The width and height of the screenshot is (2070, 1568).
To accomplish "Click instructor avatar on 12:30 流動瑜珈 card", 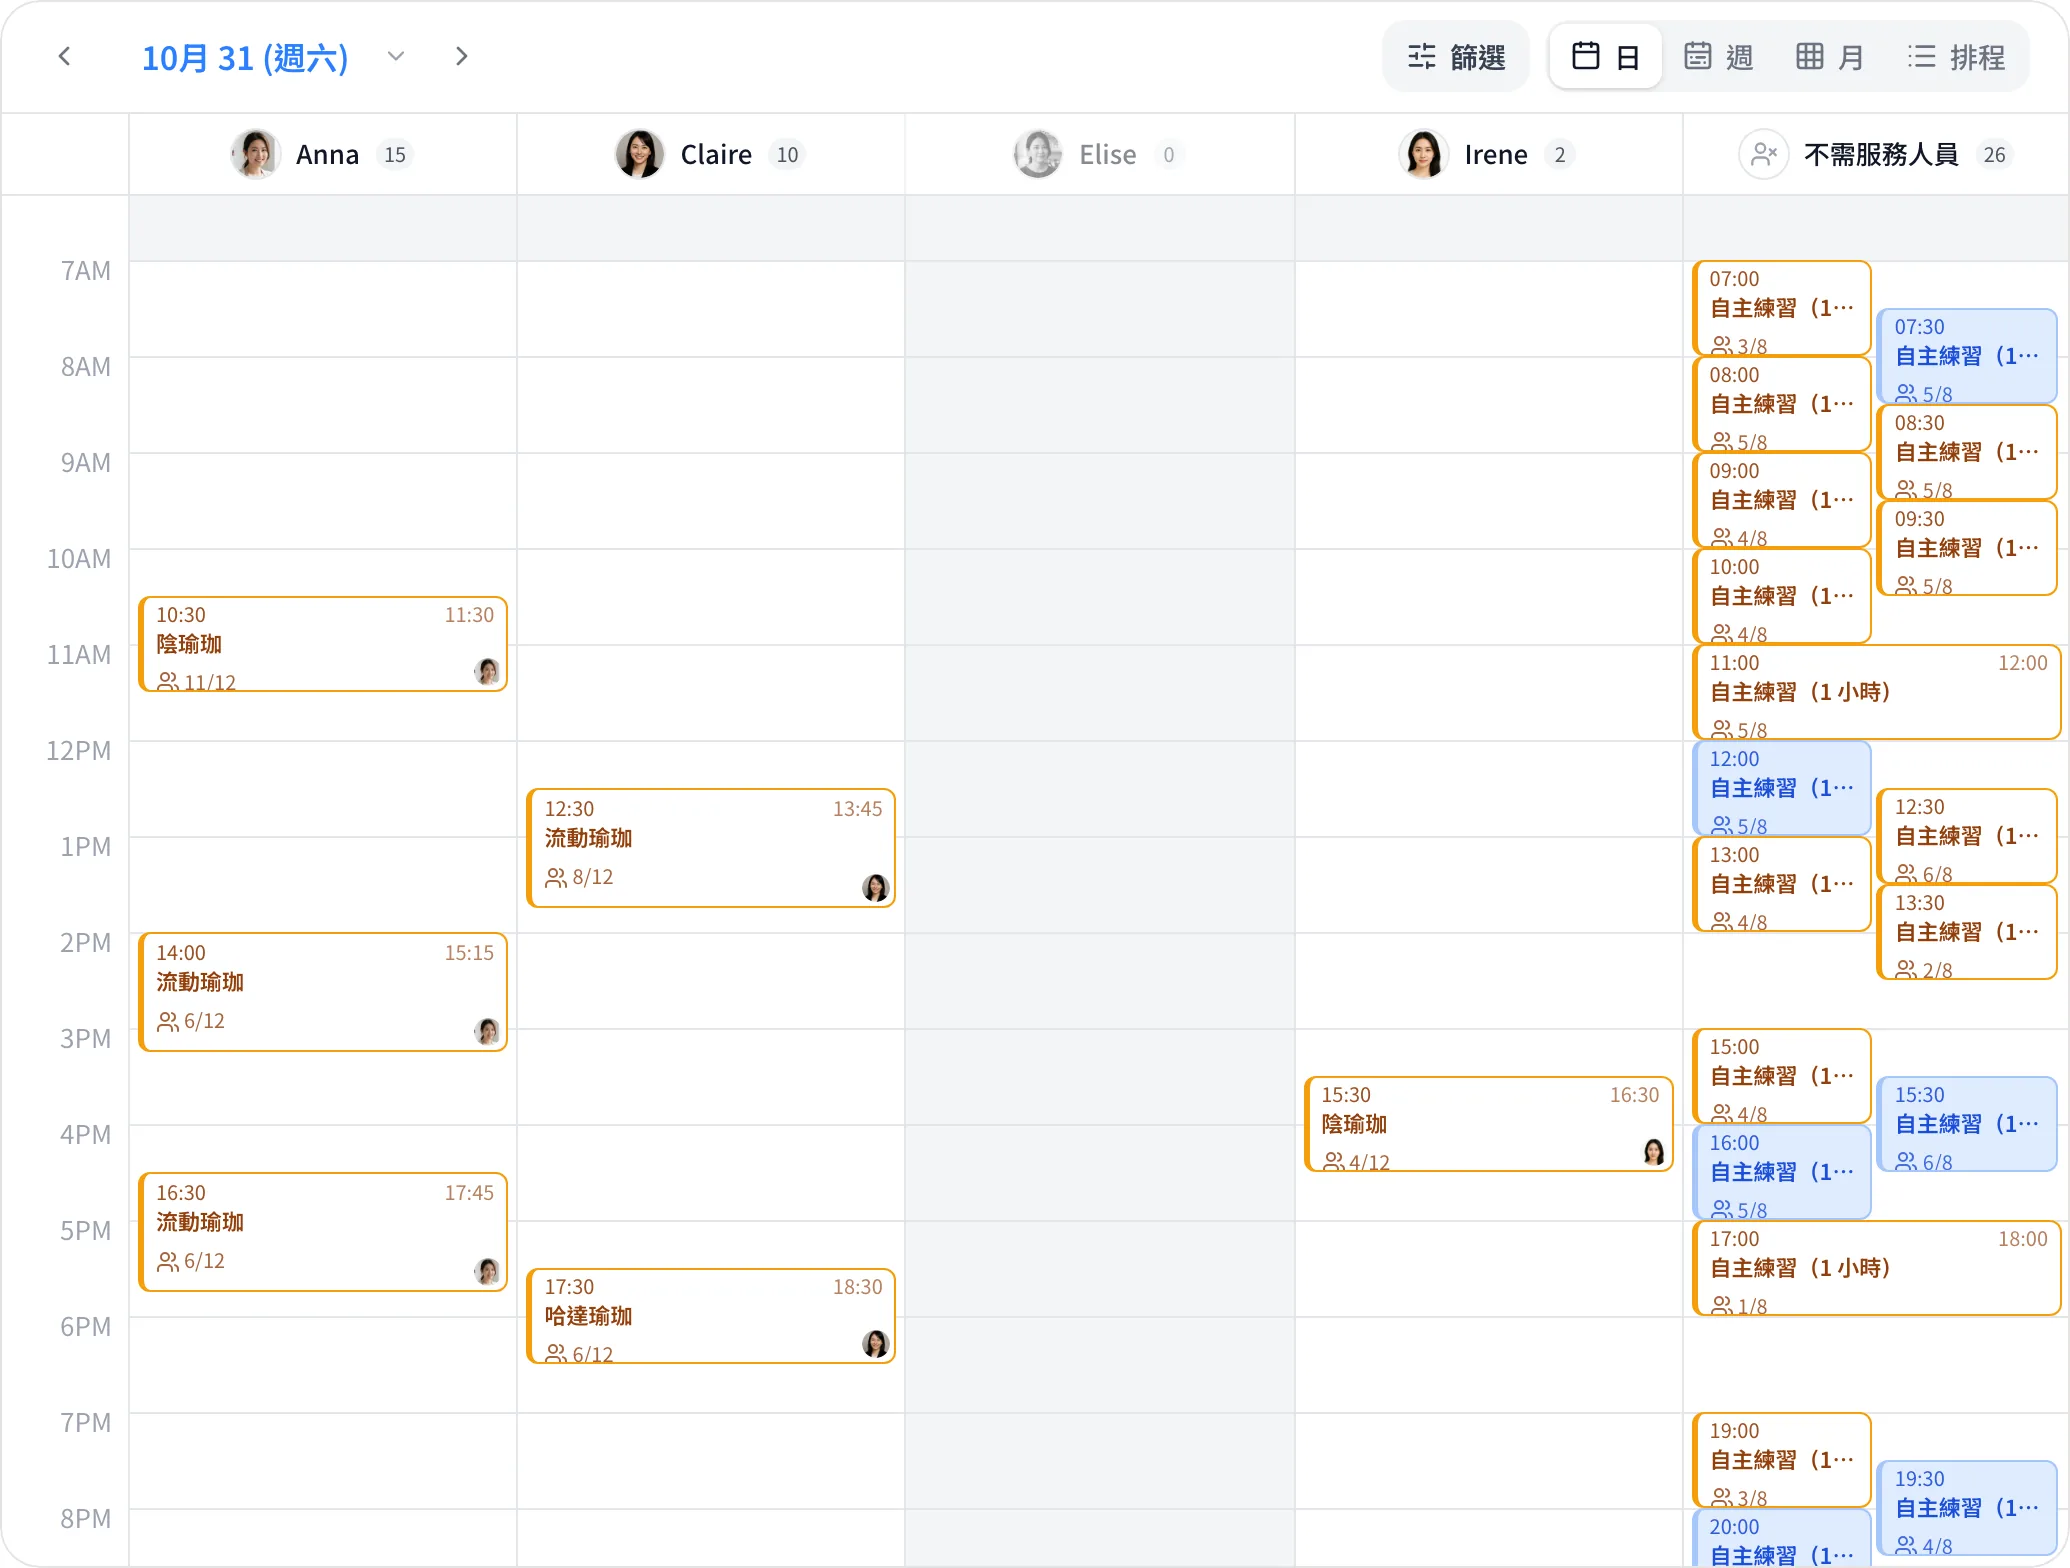I will [875, 887].
